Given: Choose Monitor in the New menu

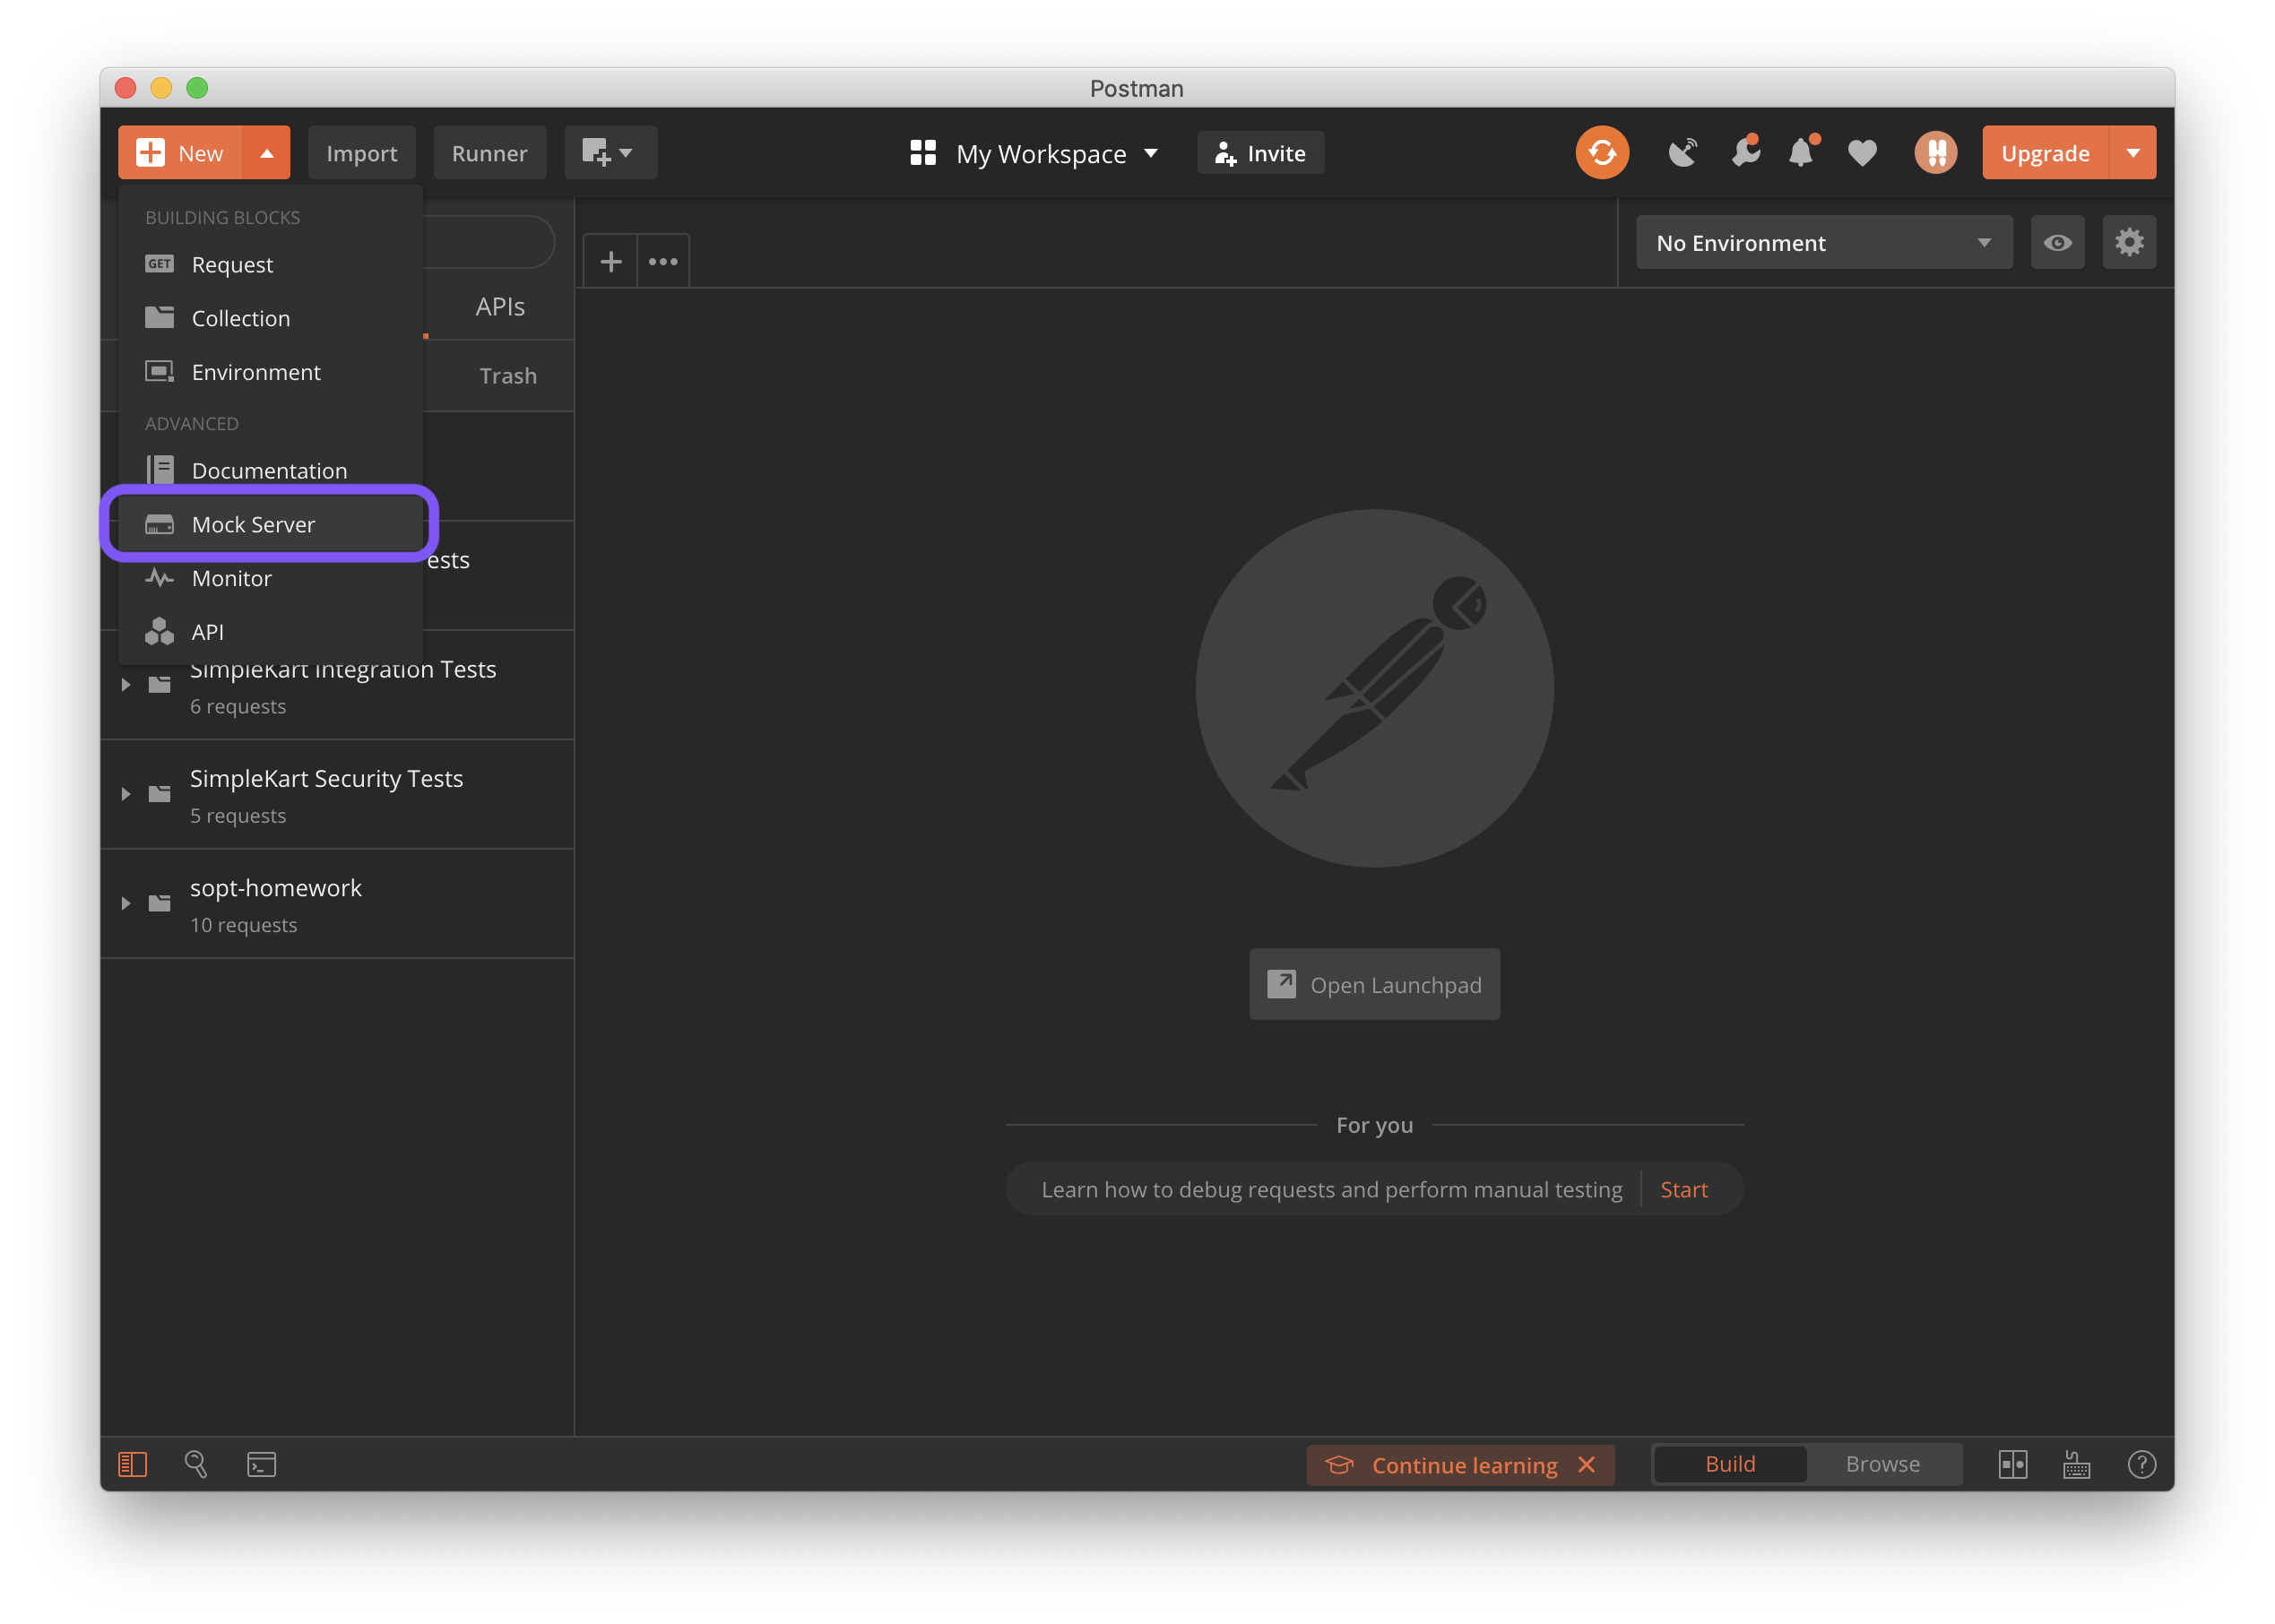Looking at the screenshot, I should [x=231, y=578].
